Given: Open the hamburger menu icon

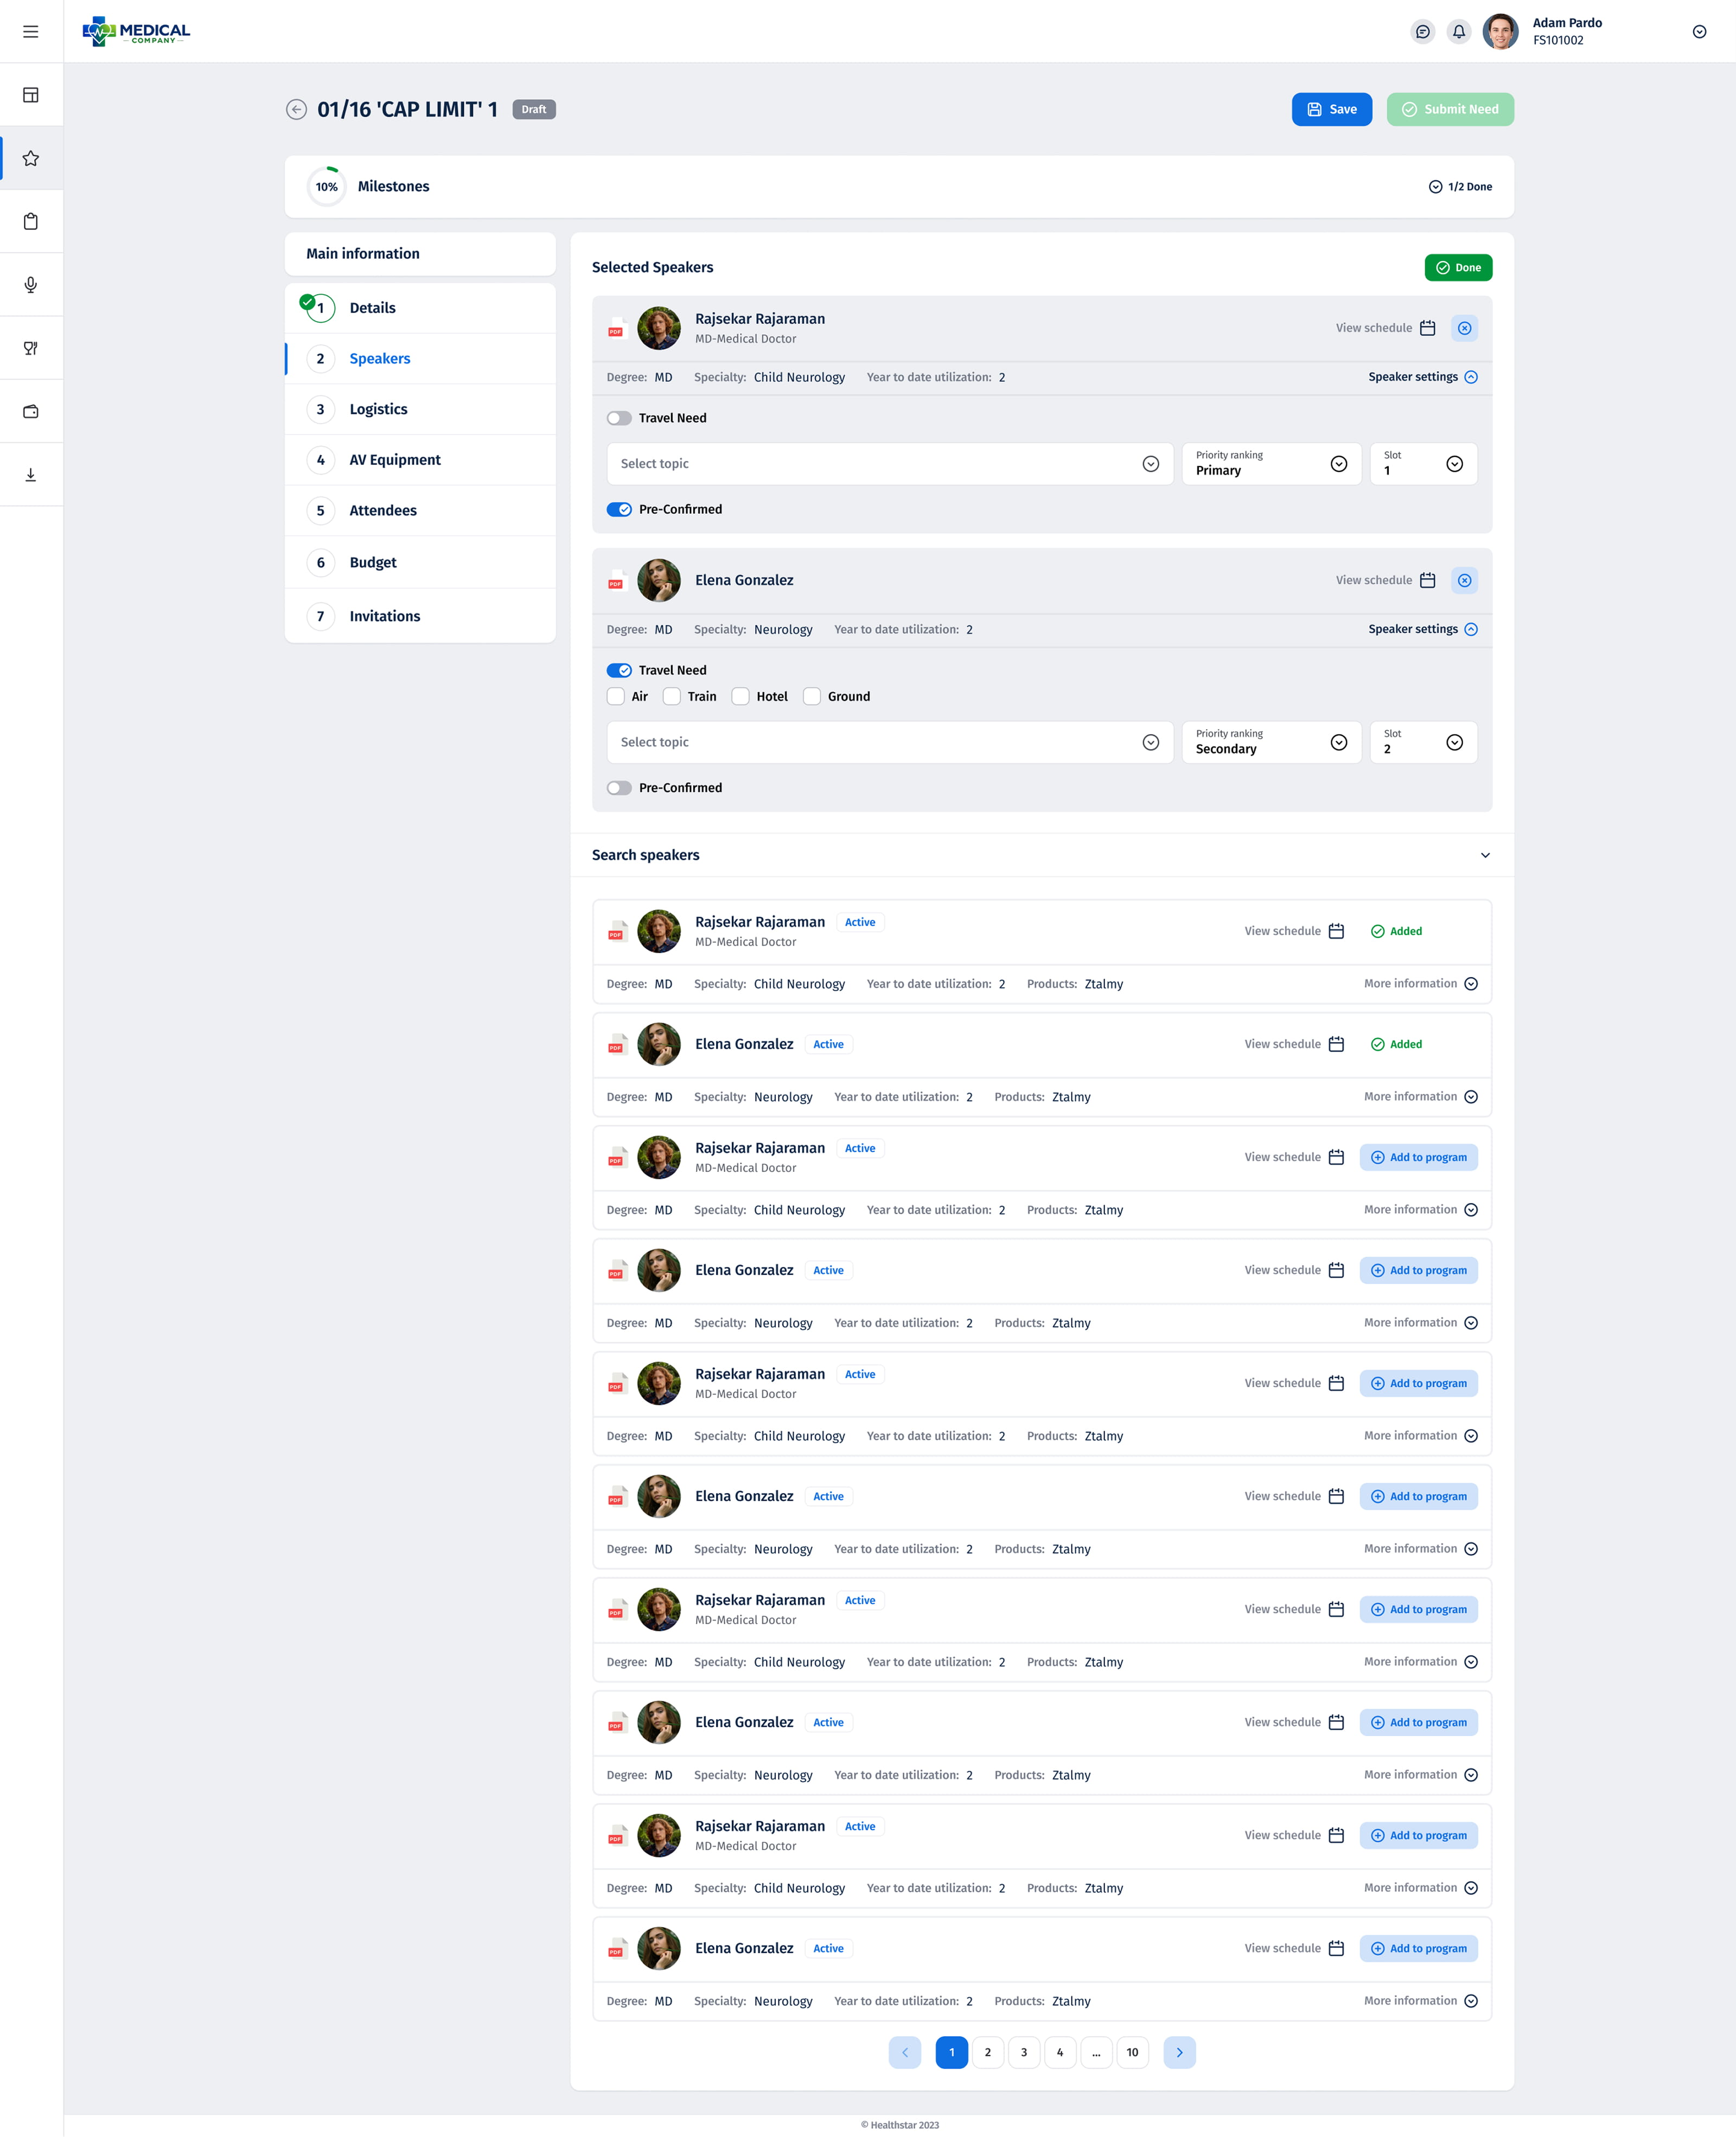Looking at the screenshot, I should pos(31,32).
